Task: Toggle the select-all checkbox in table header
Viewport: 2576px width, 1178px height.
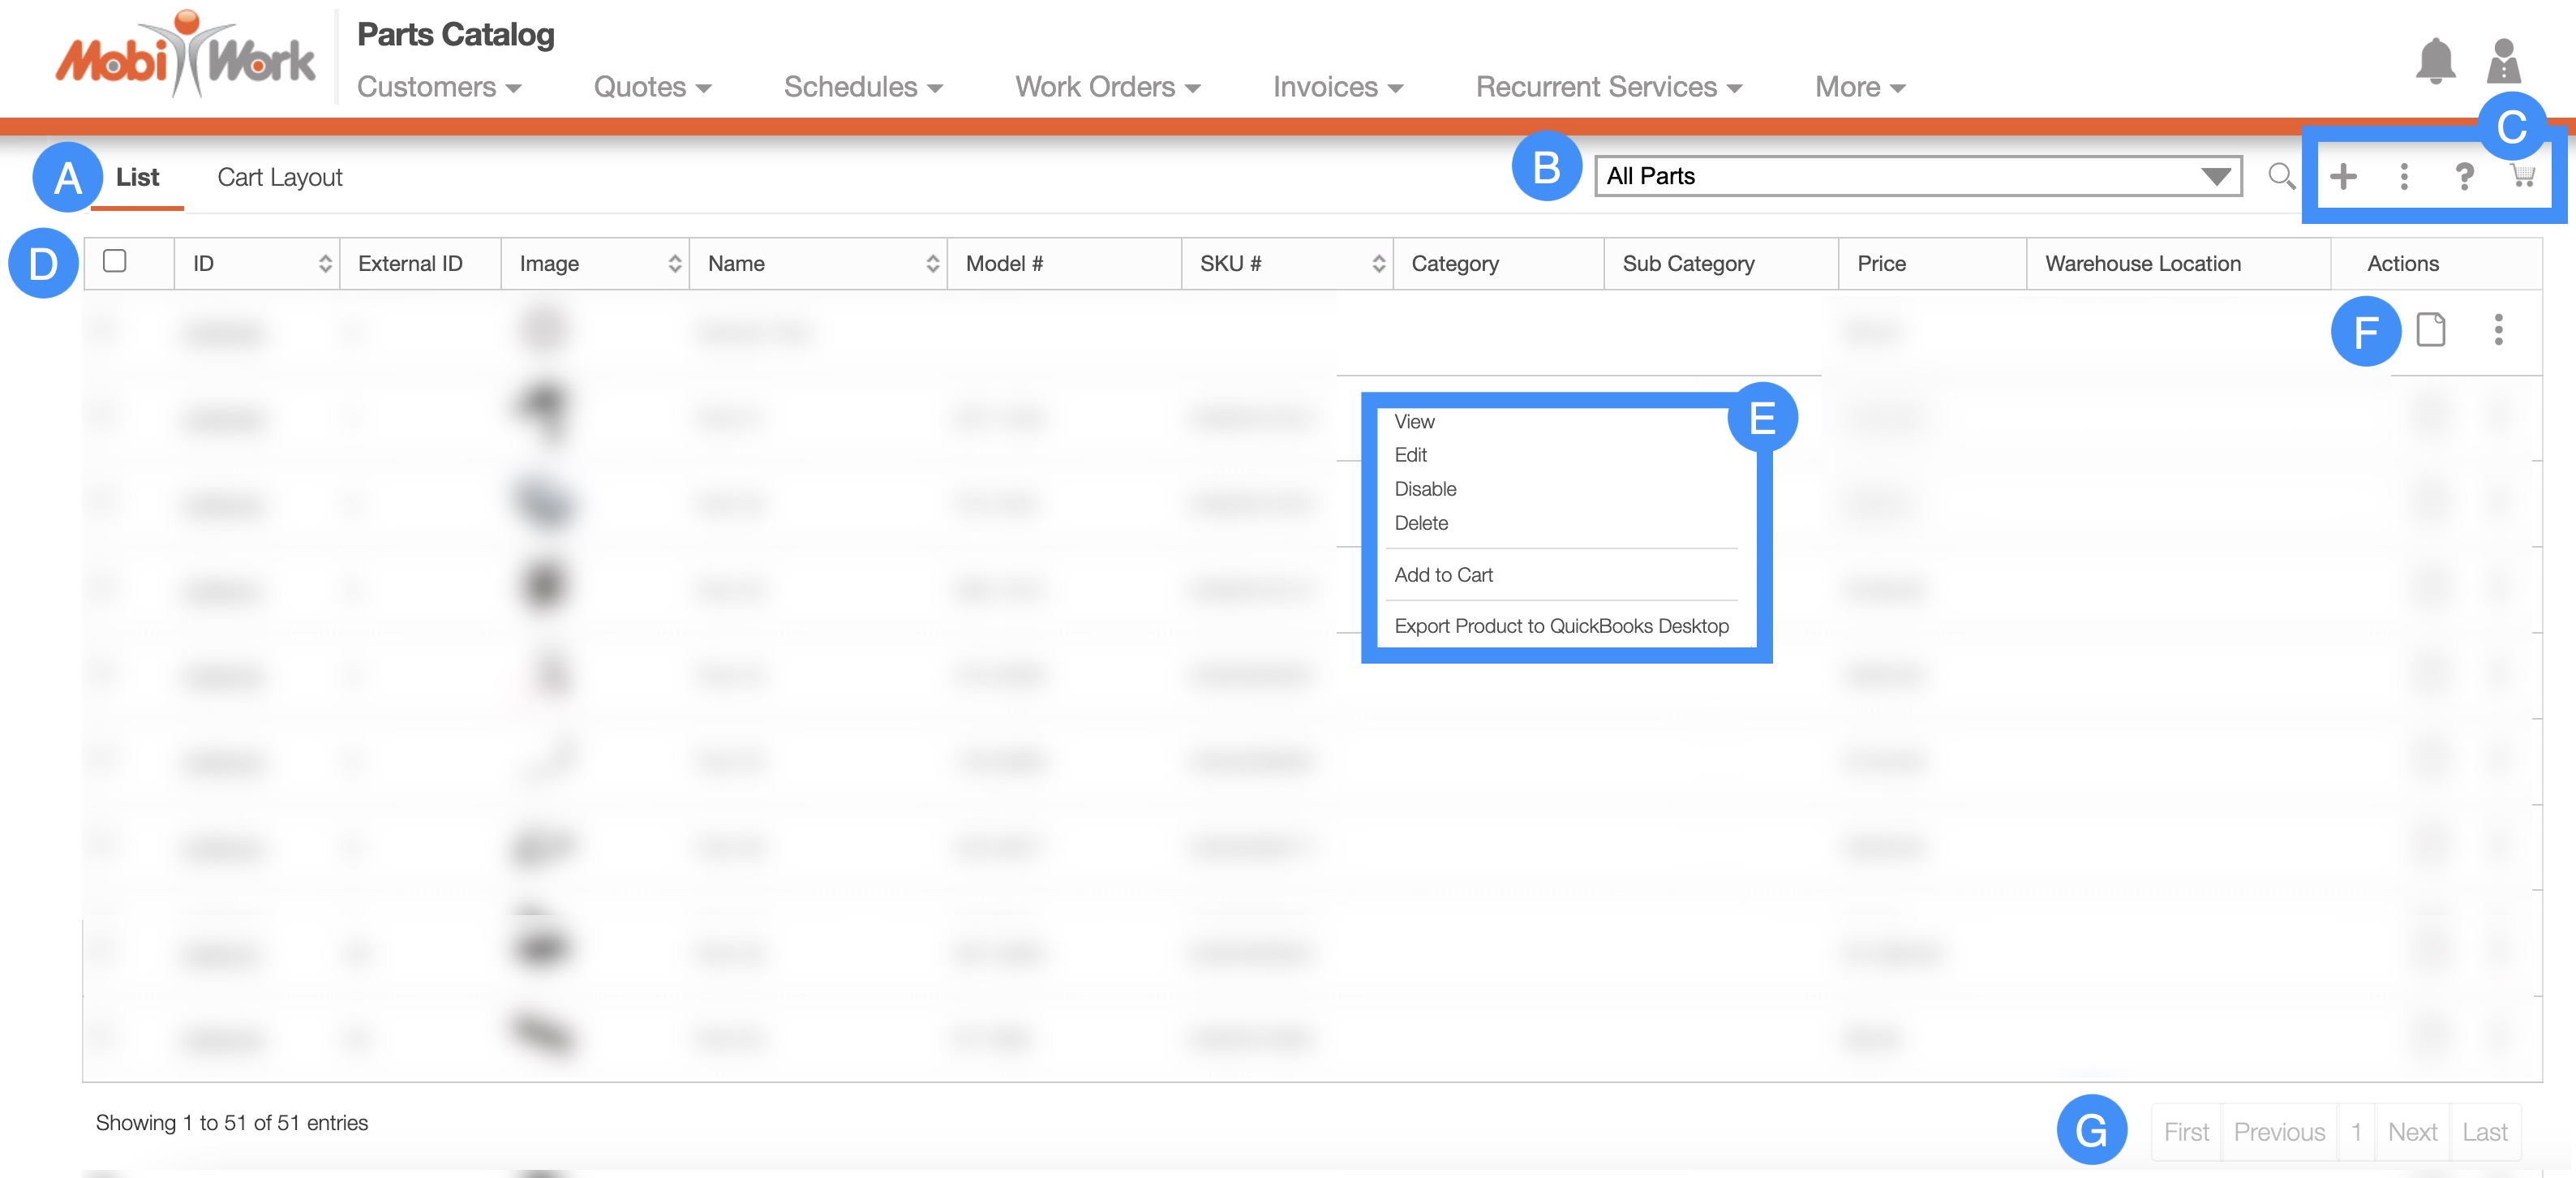Action: (x=115, y=261)
